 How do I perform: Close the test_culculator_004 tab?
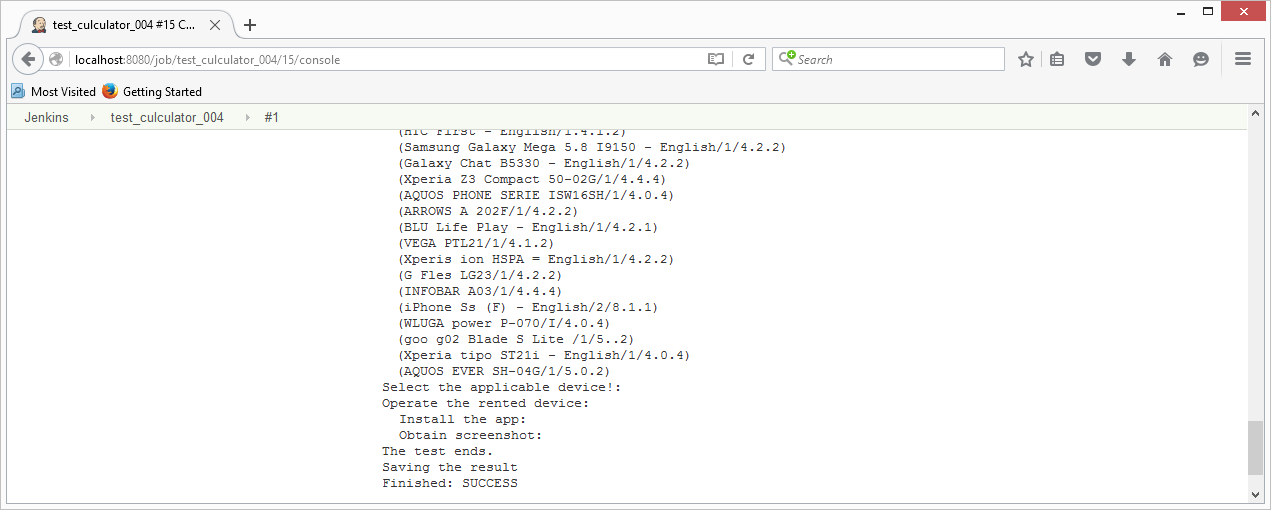click(216, 25)
